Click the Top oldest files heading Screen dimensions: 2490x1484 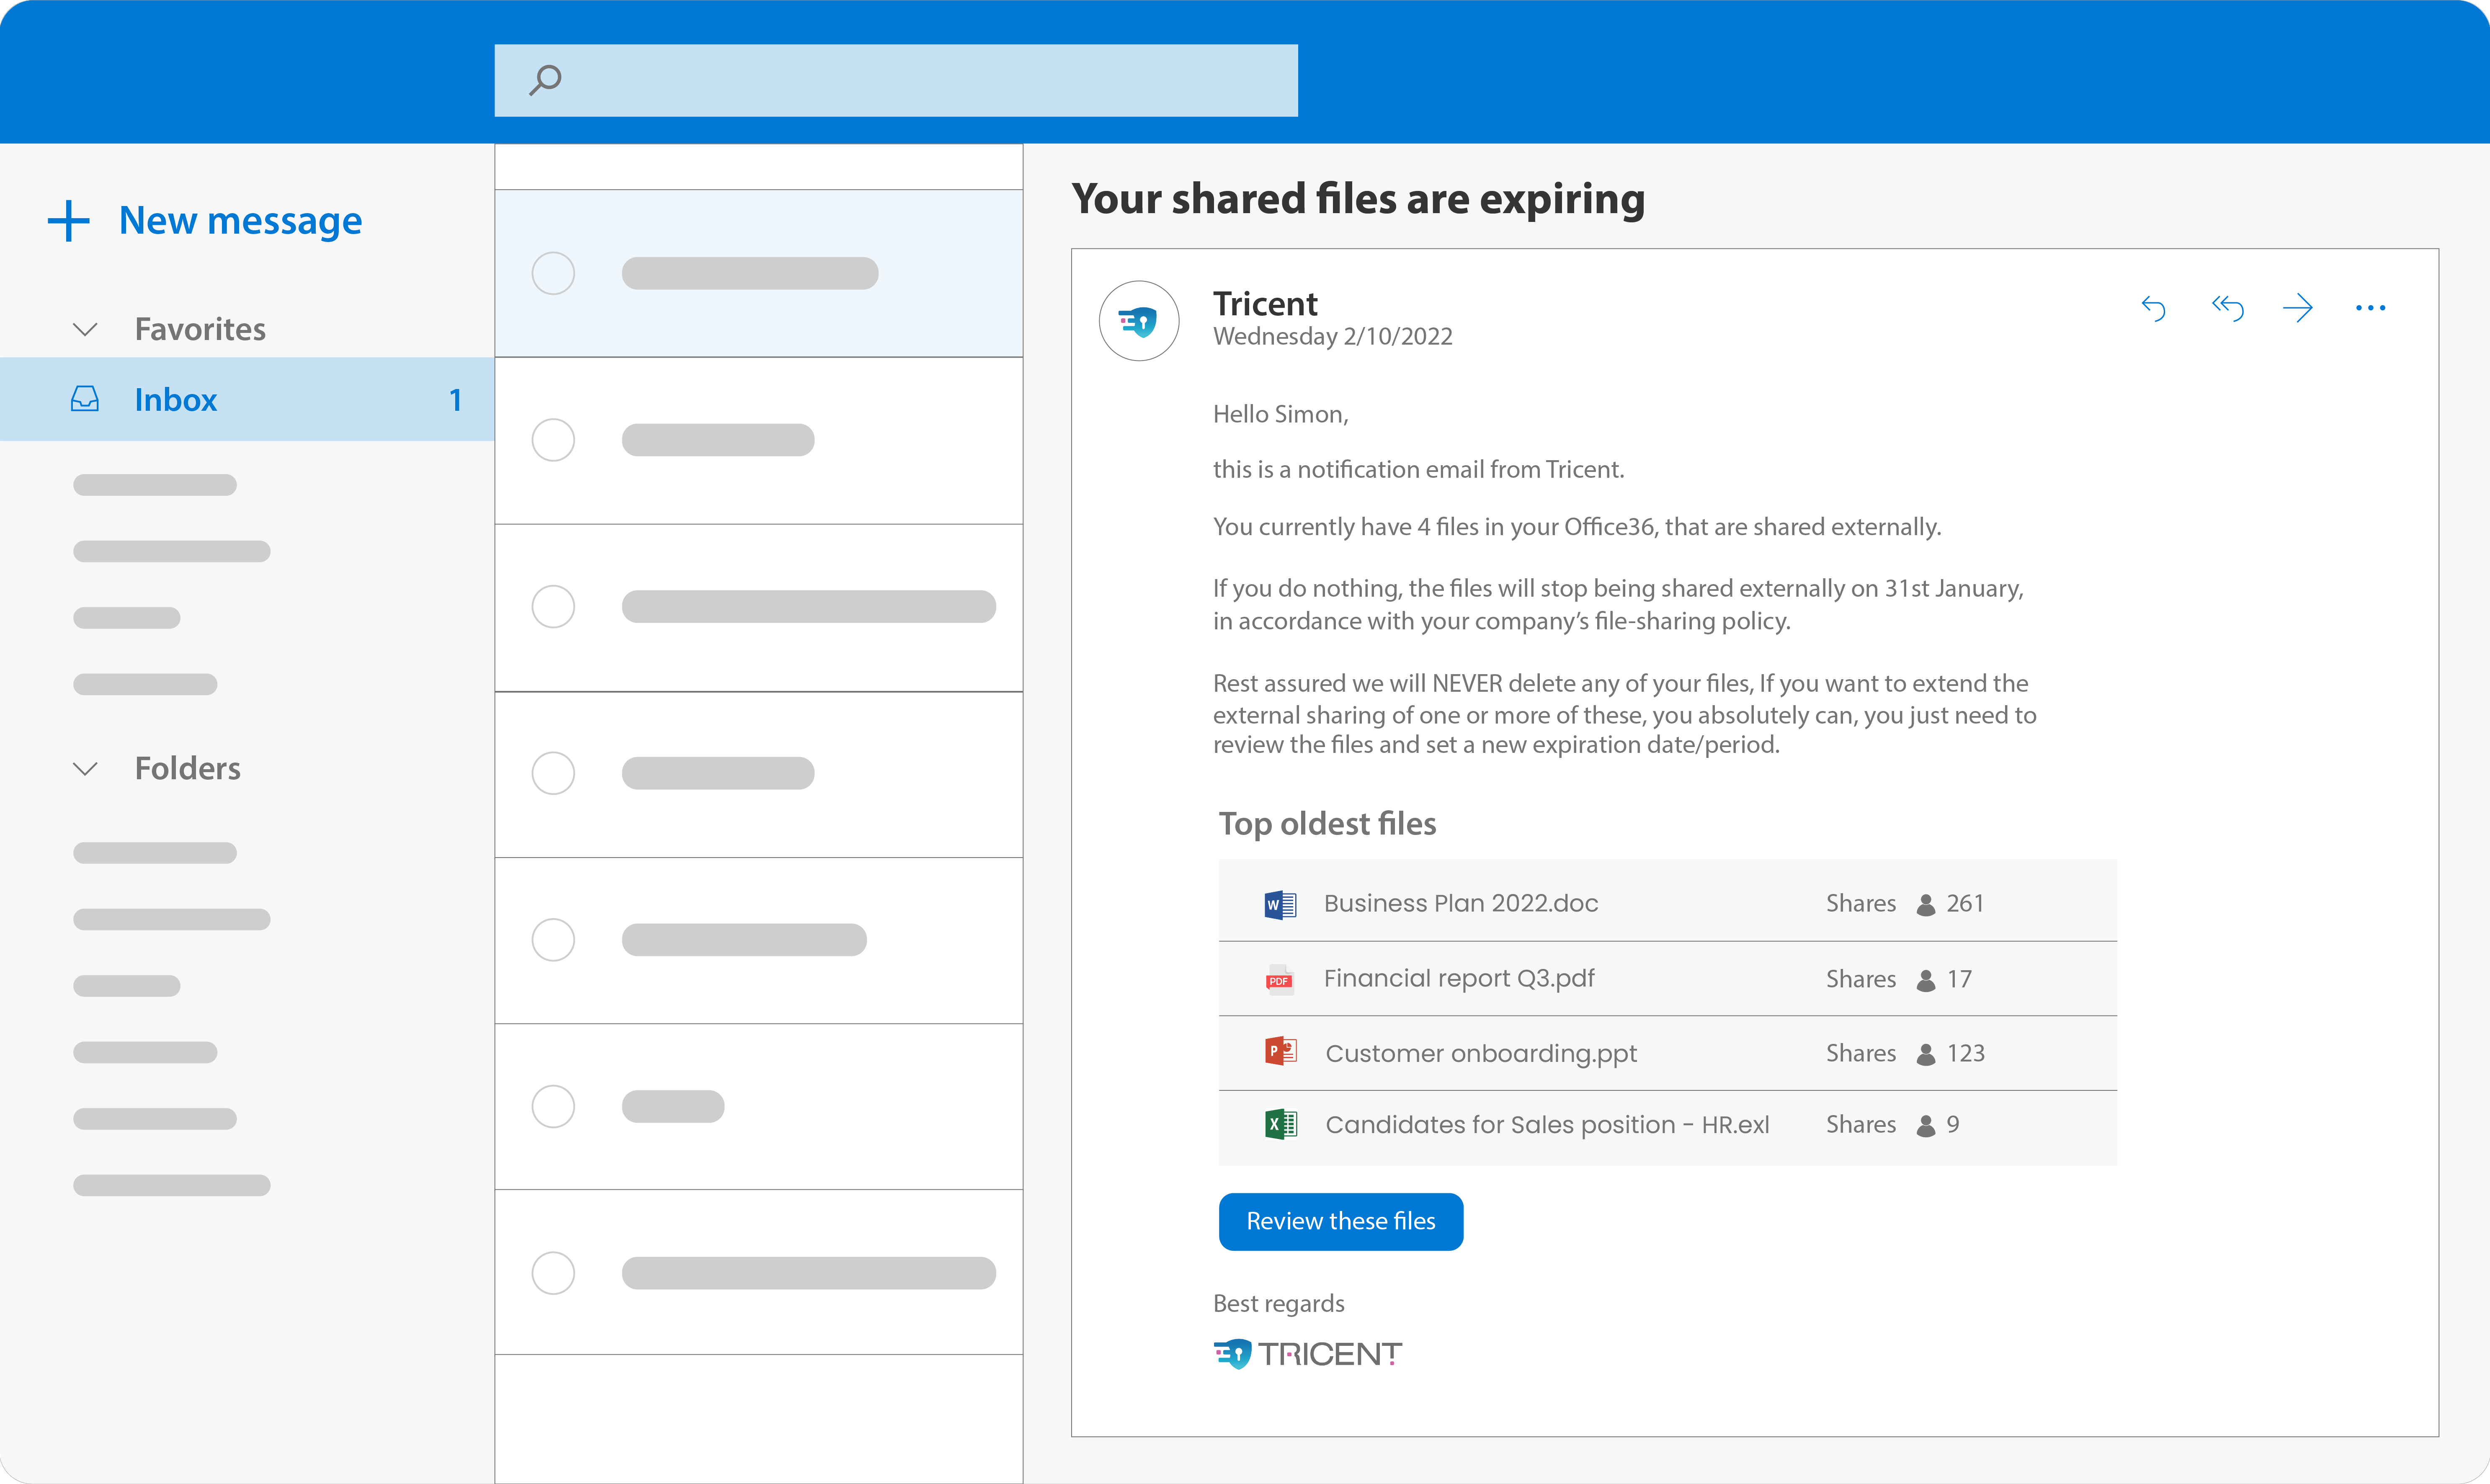coord(1327,824)
